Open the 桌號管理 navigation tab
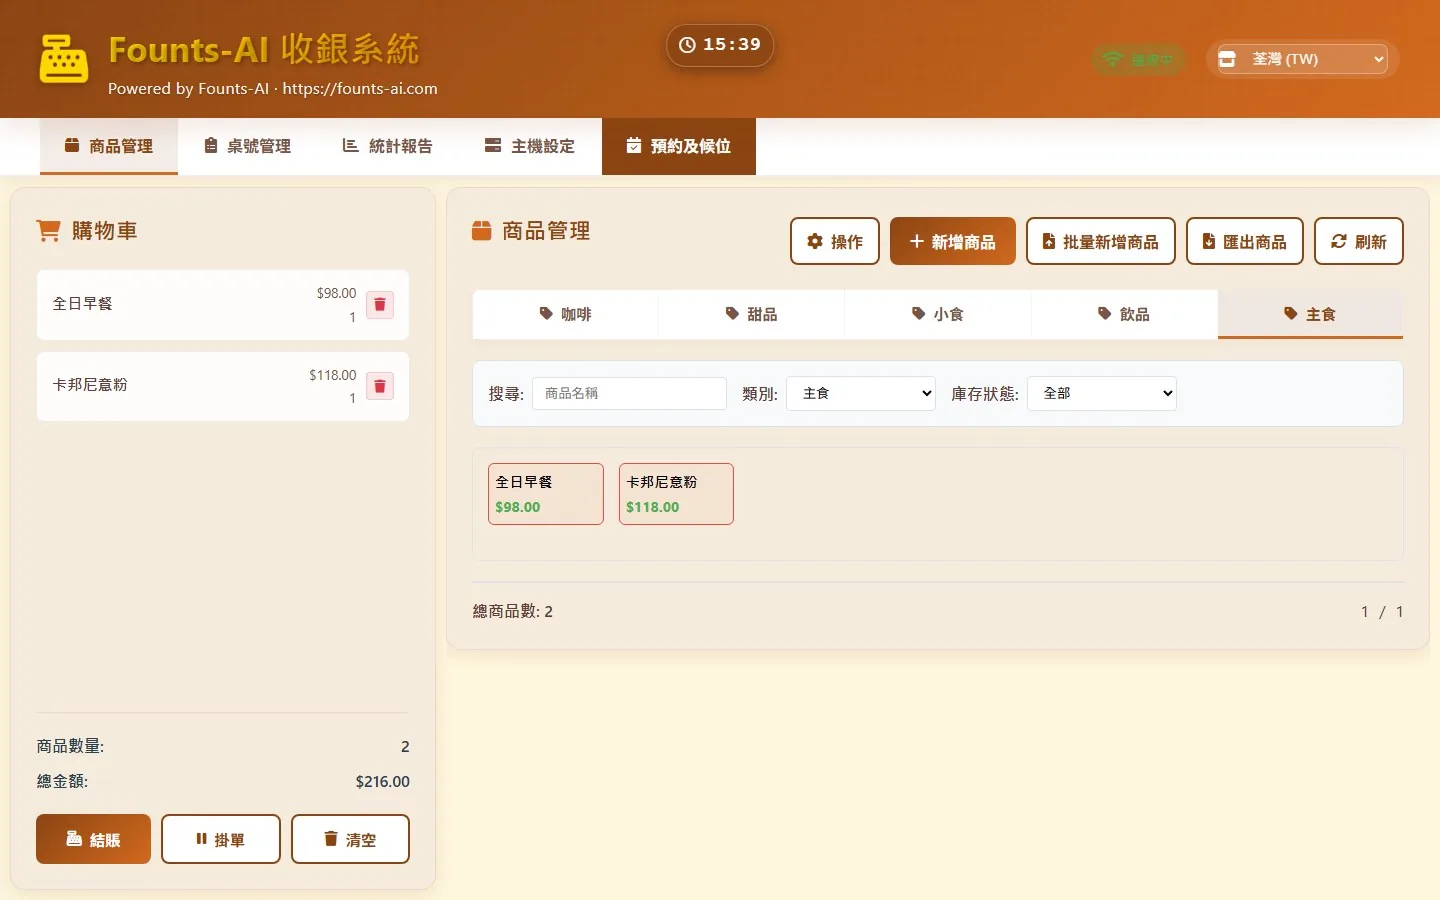 247,146
